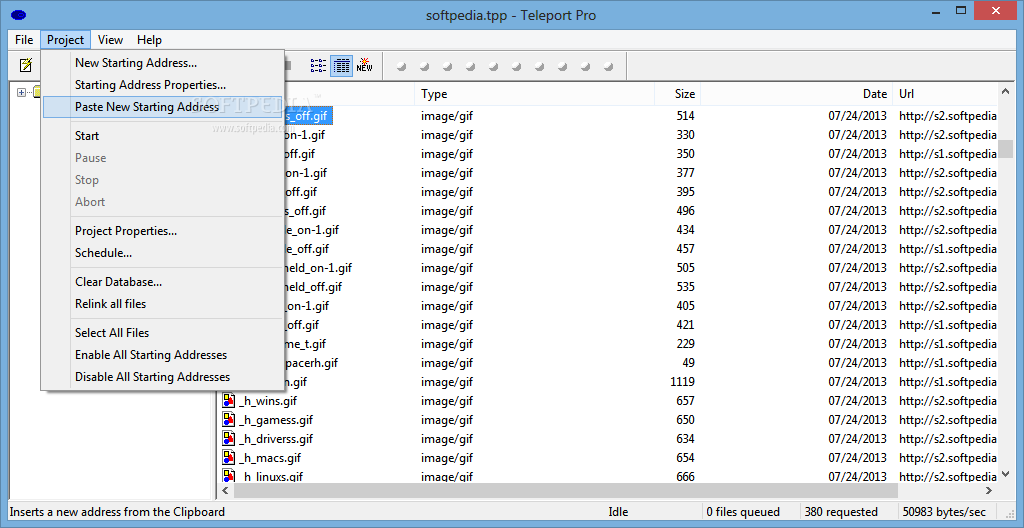The height and width of the screenshot is (528, 1024).
Task: Sort by the Url column header
Action: (945, 94)
